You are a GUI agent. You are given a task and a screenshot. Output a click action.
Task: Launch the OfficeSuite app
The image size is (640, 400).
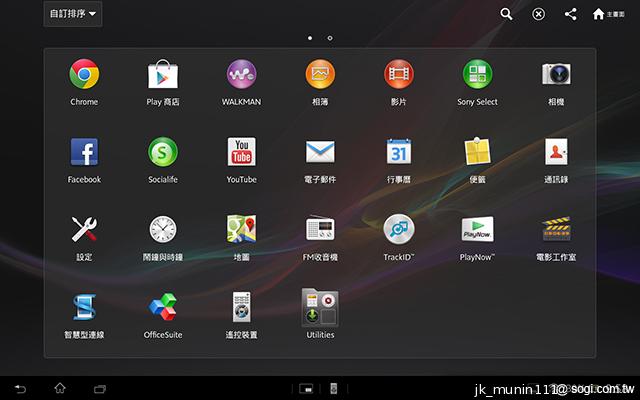163,307
